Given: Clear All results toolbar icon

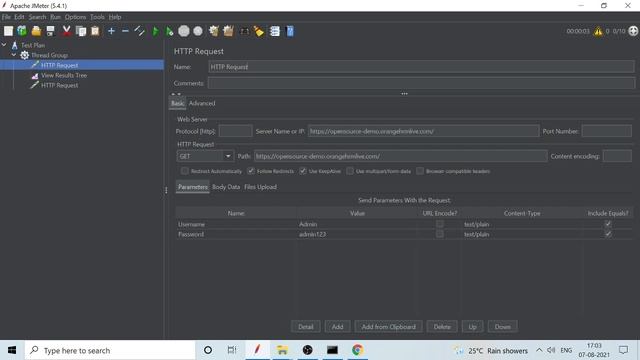Looking at the screenshot, I should click(x=228, y=31).
